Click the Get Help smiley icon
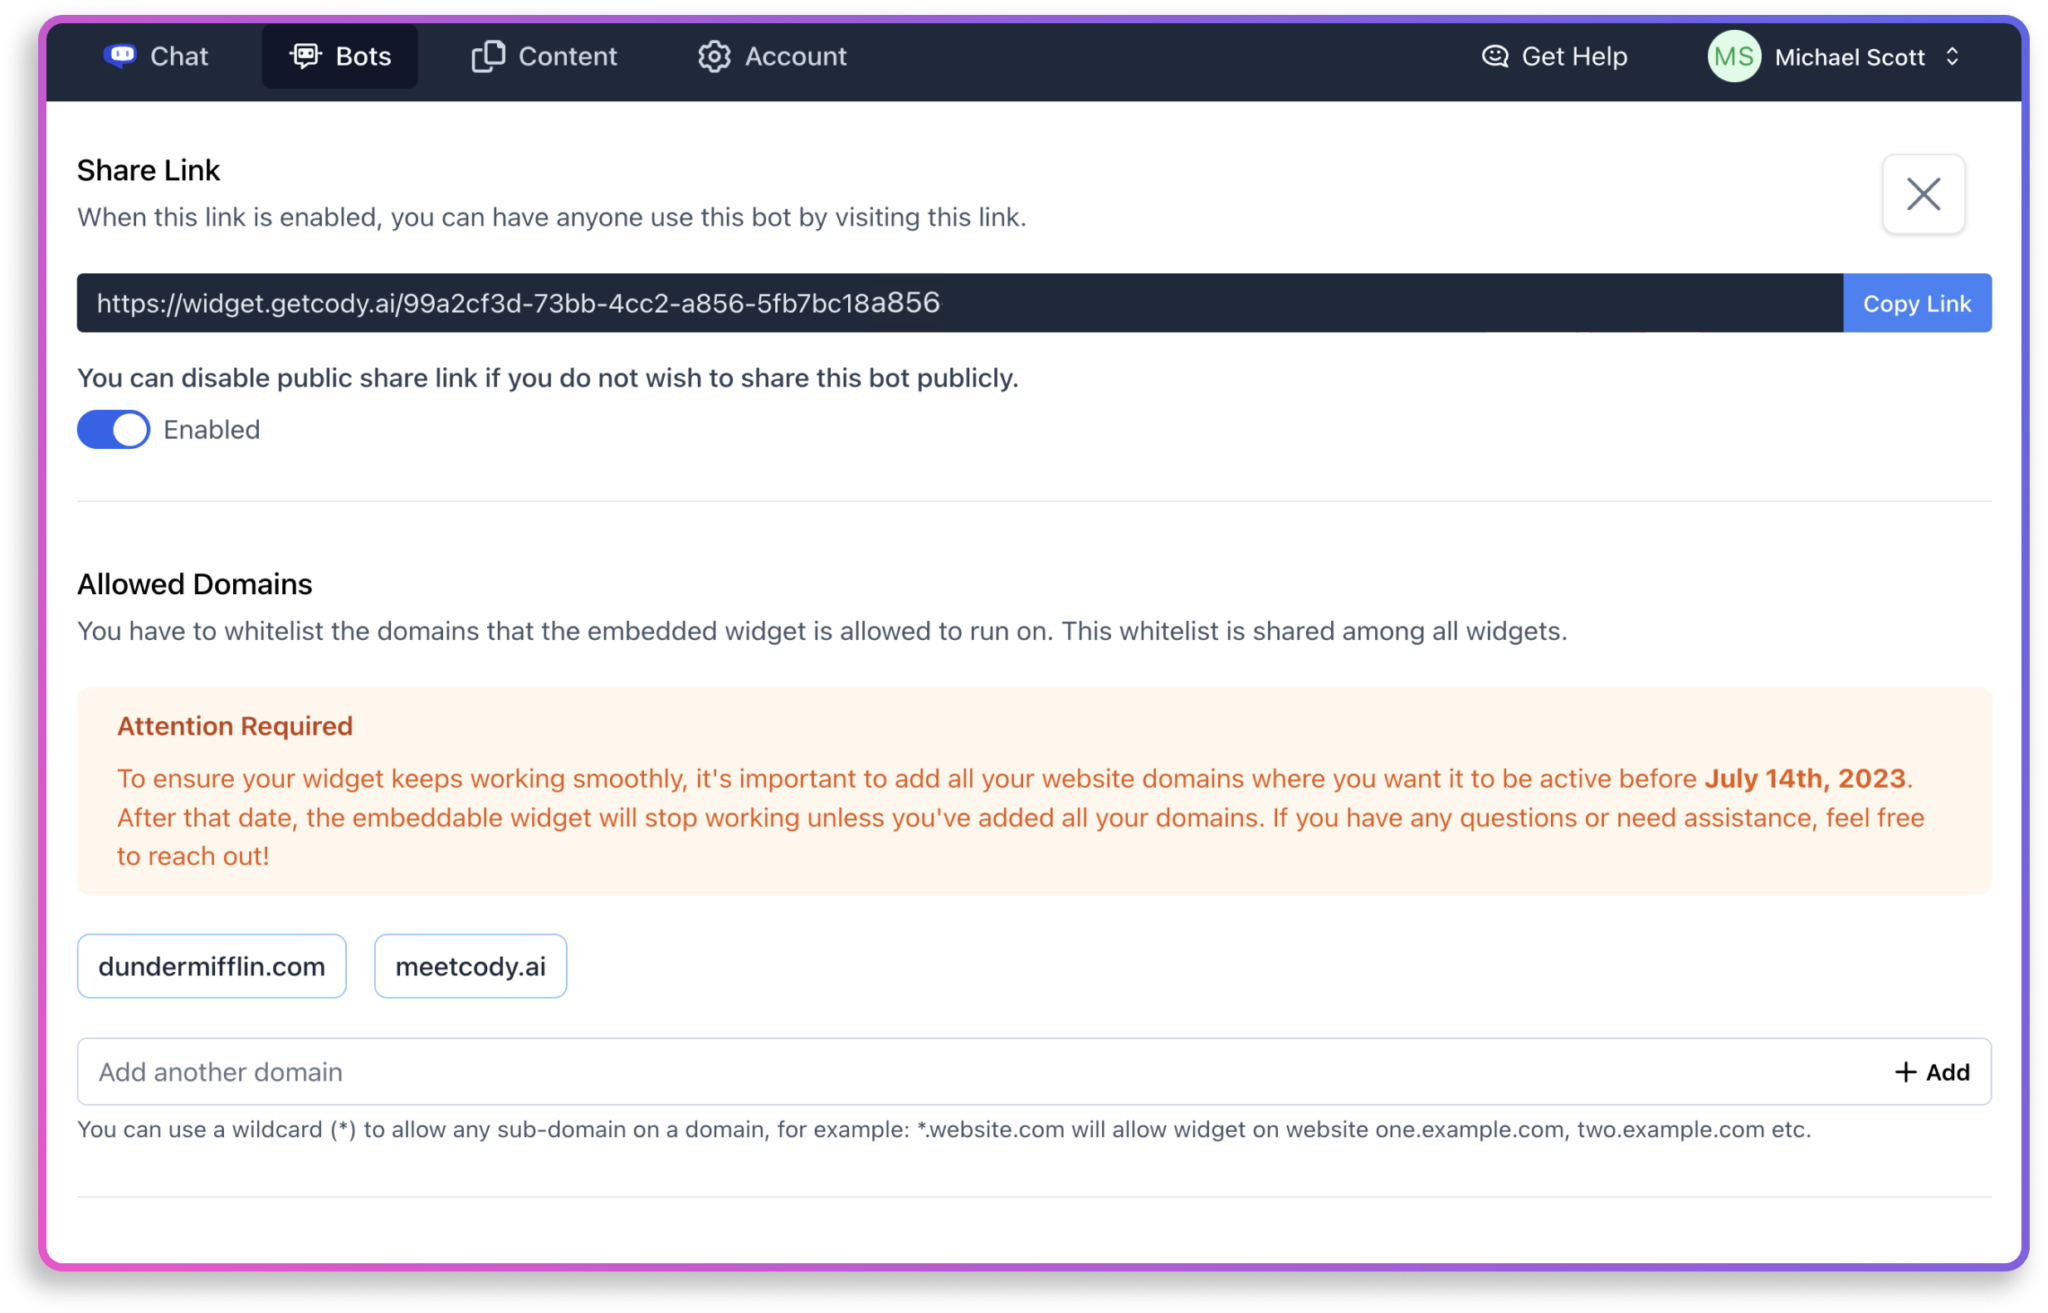This screenshot has width=2048, height=1313. (x=1495, y=56)
